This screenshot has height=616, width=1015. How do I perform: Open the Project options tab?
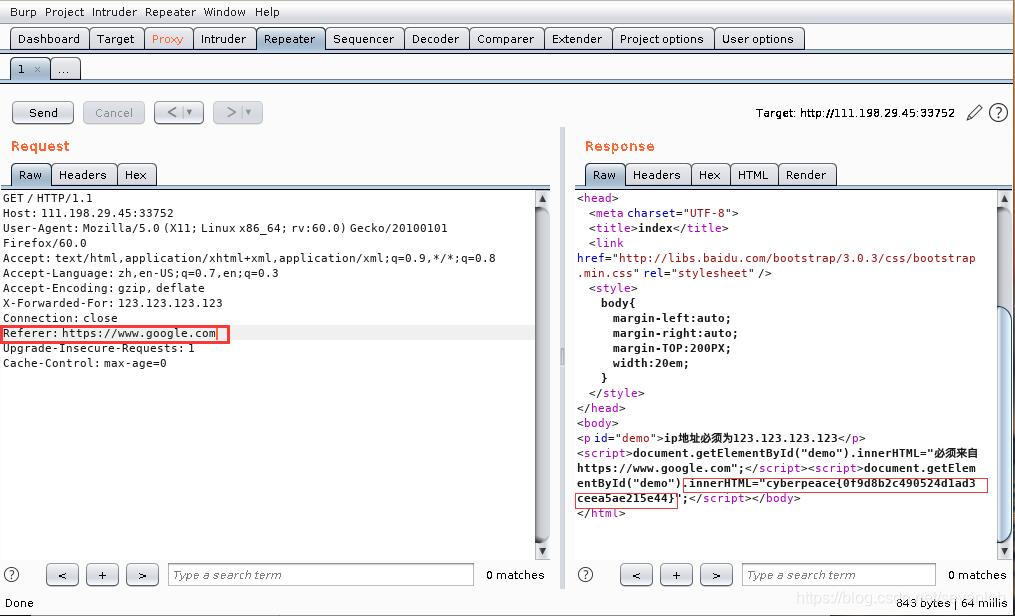tap(662, 39)
